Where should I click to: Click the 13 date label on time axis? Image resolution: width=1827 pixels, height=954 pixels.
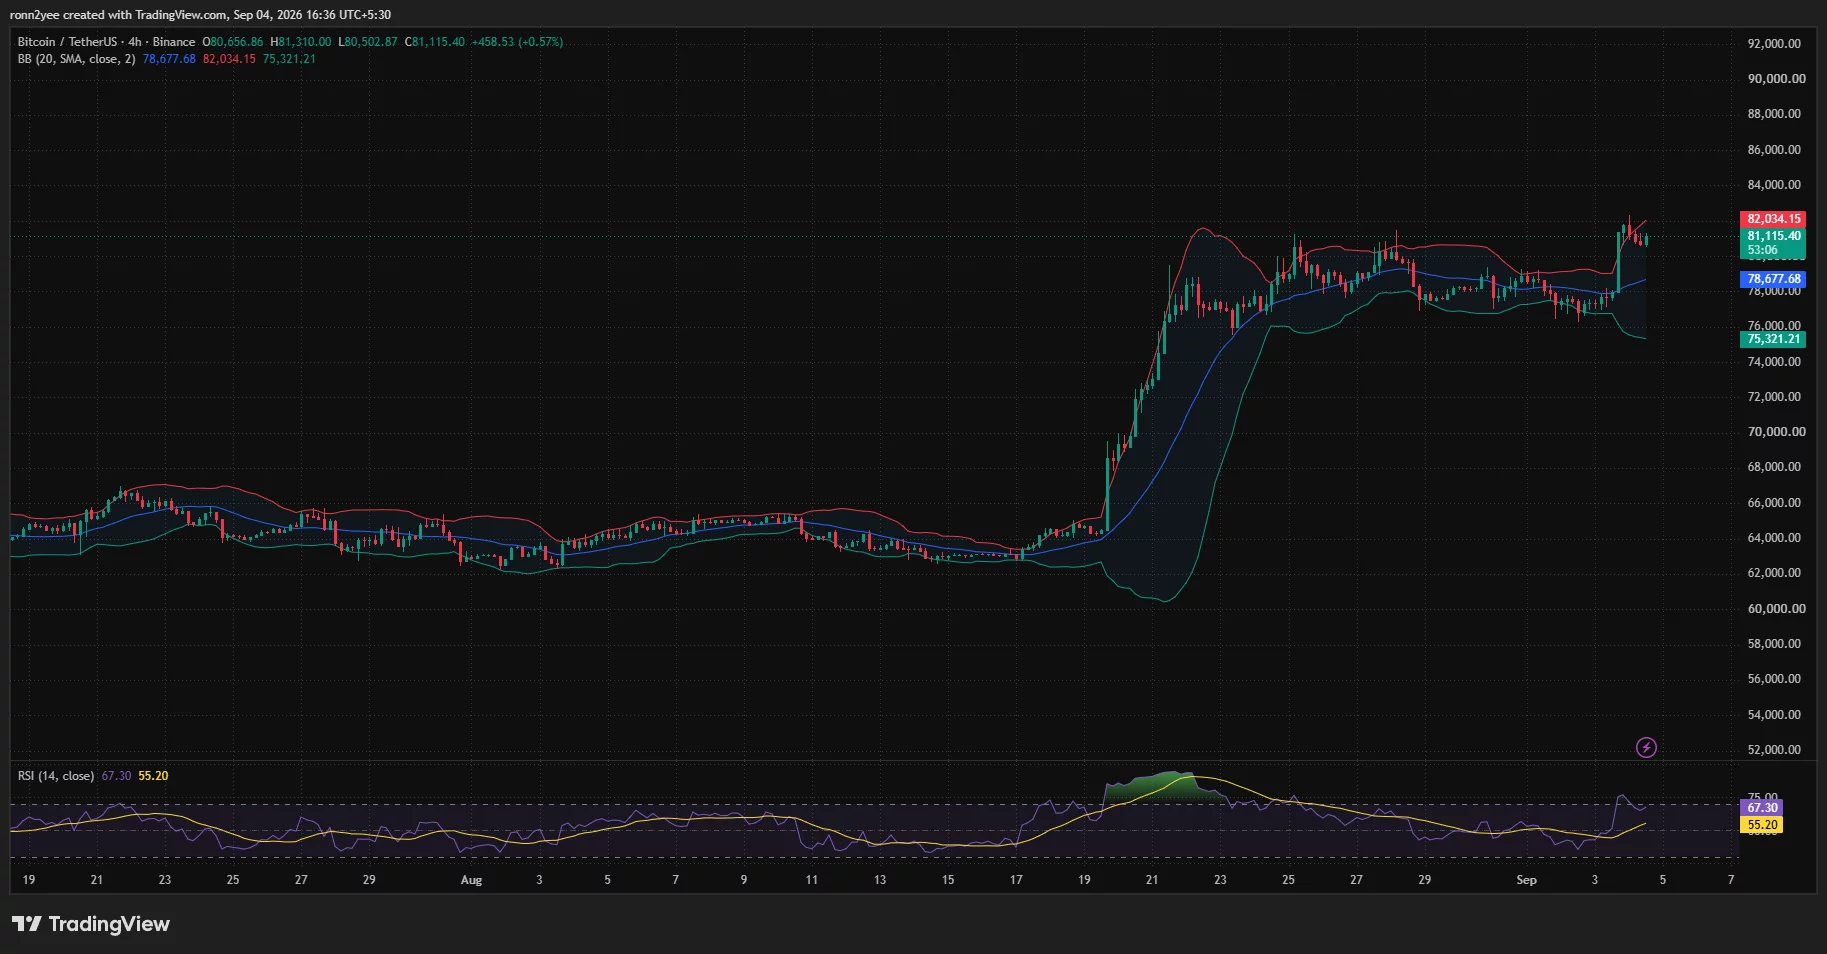(x=880, y=880)
